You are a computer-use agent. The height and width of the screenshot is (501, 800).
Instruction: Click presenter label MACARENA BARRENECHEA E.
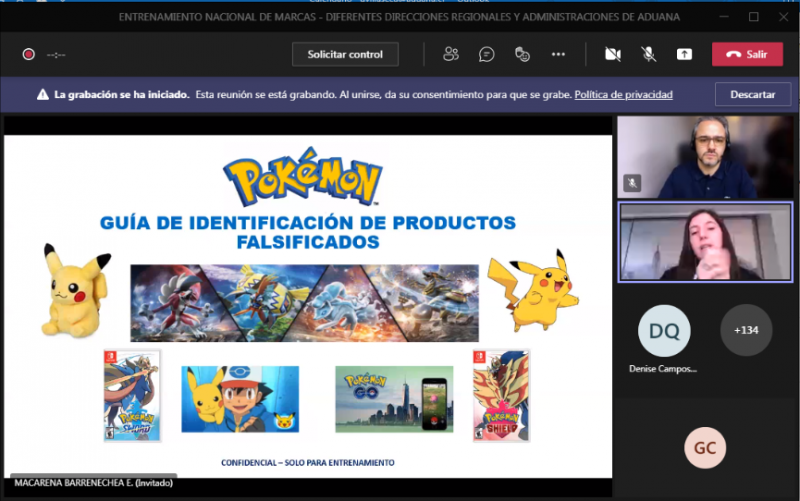coord(93,483)
